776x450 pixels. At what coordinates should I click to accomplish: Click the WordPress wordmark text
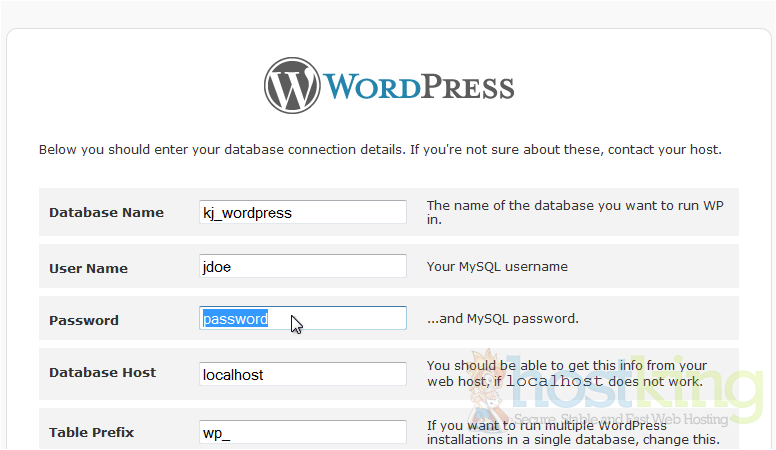pos(420,86)
